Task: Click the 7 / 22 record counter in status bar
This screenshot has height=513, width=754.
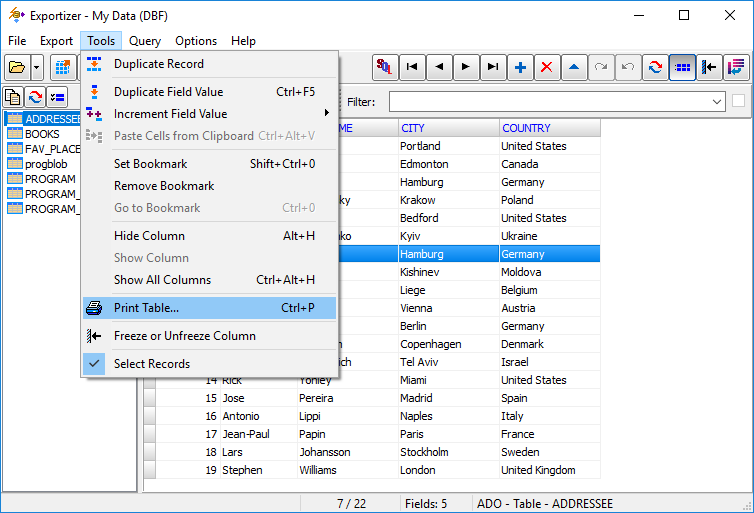Action: pyautogui.click(x=352, y=504)
